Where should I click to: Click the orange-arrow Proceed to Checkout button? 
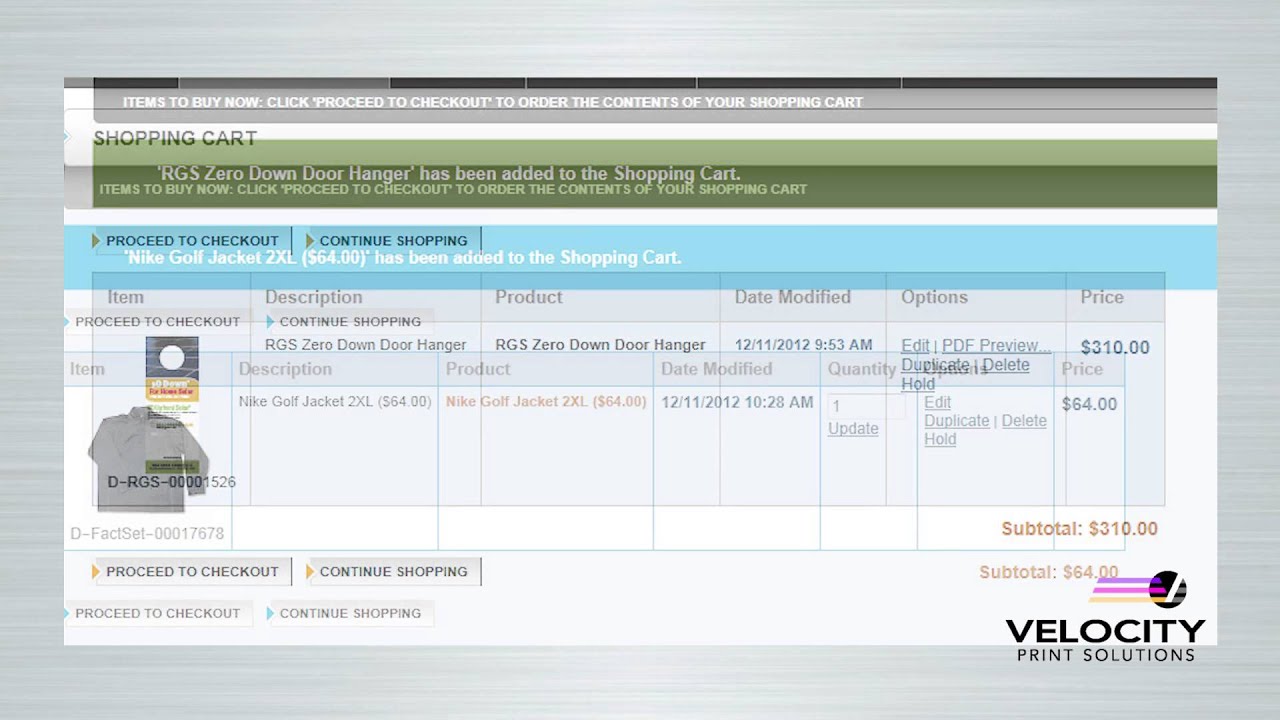(192, 572)
